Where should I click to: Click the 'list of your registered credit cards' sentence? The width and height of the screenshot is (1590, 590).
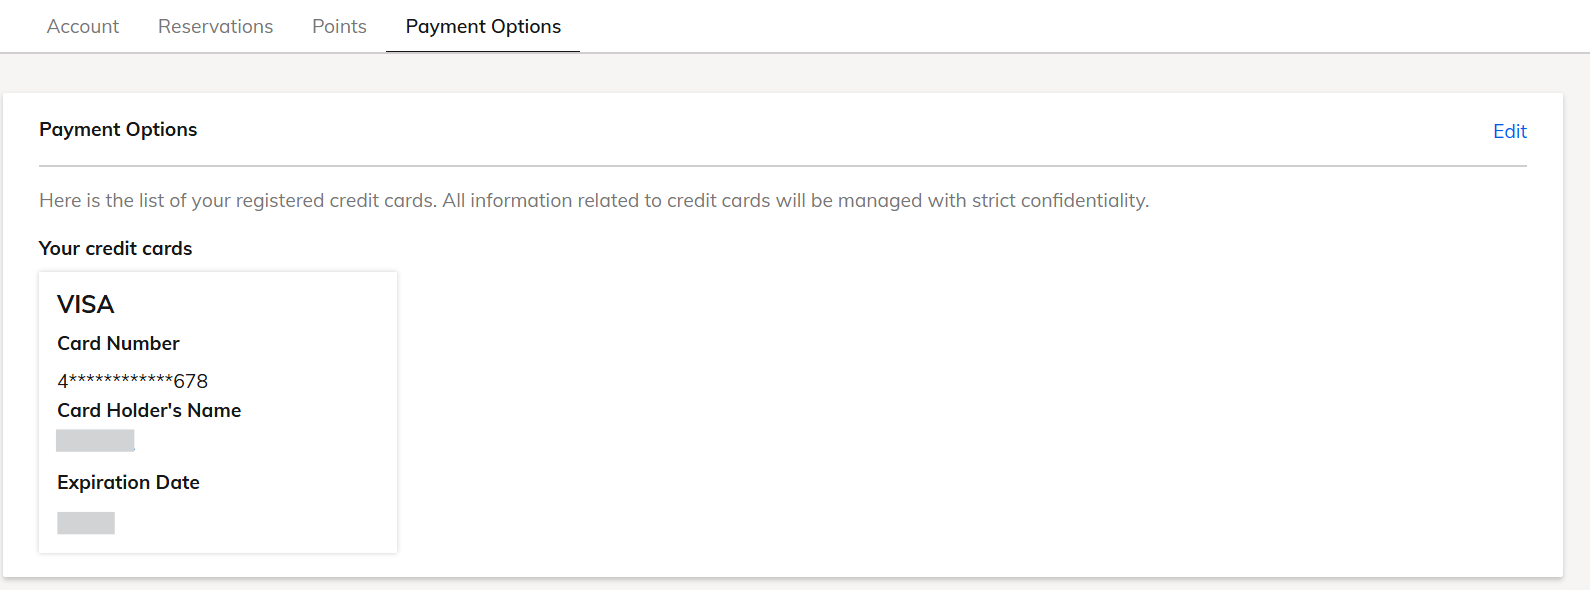point(238,201)
